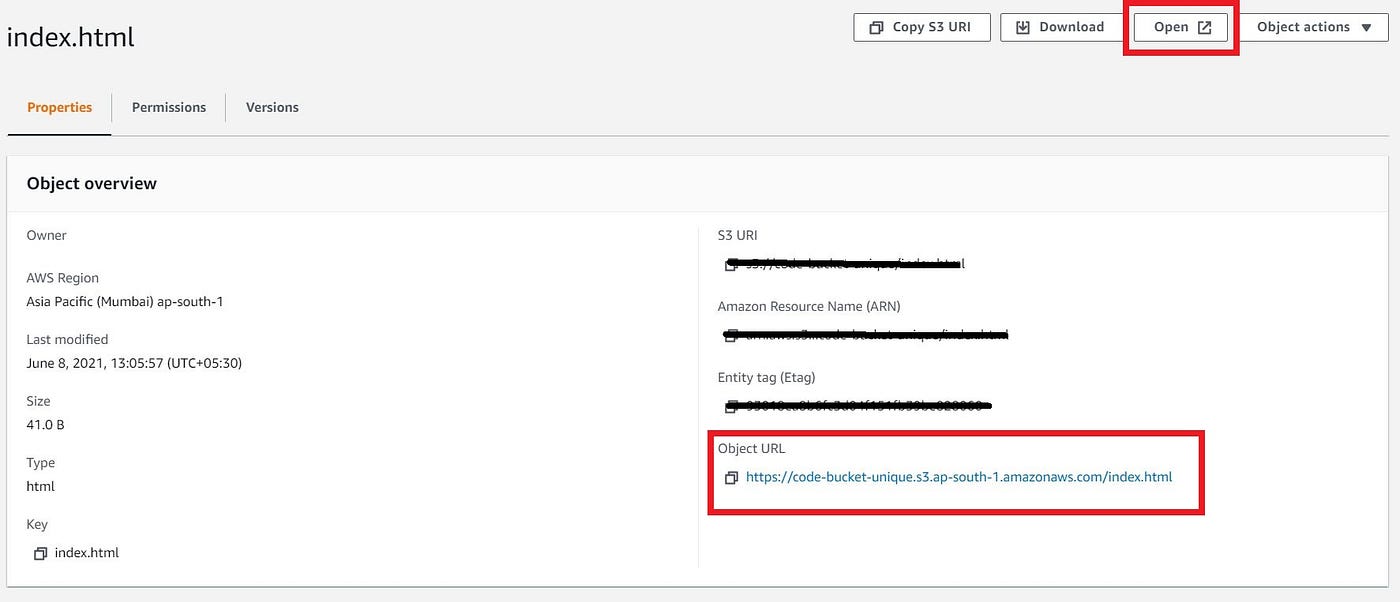Select the Object overview heading

92,183
